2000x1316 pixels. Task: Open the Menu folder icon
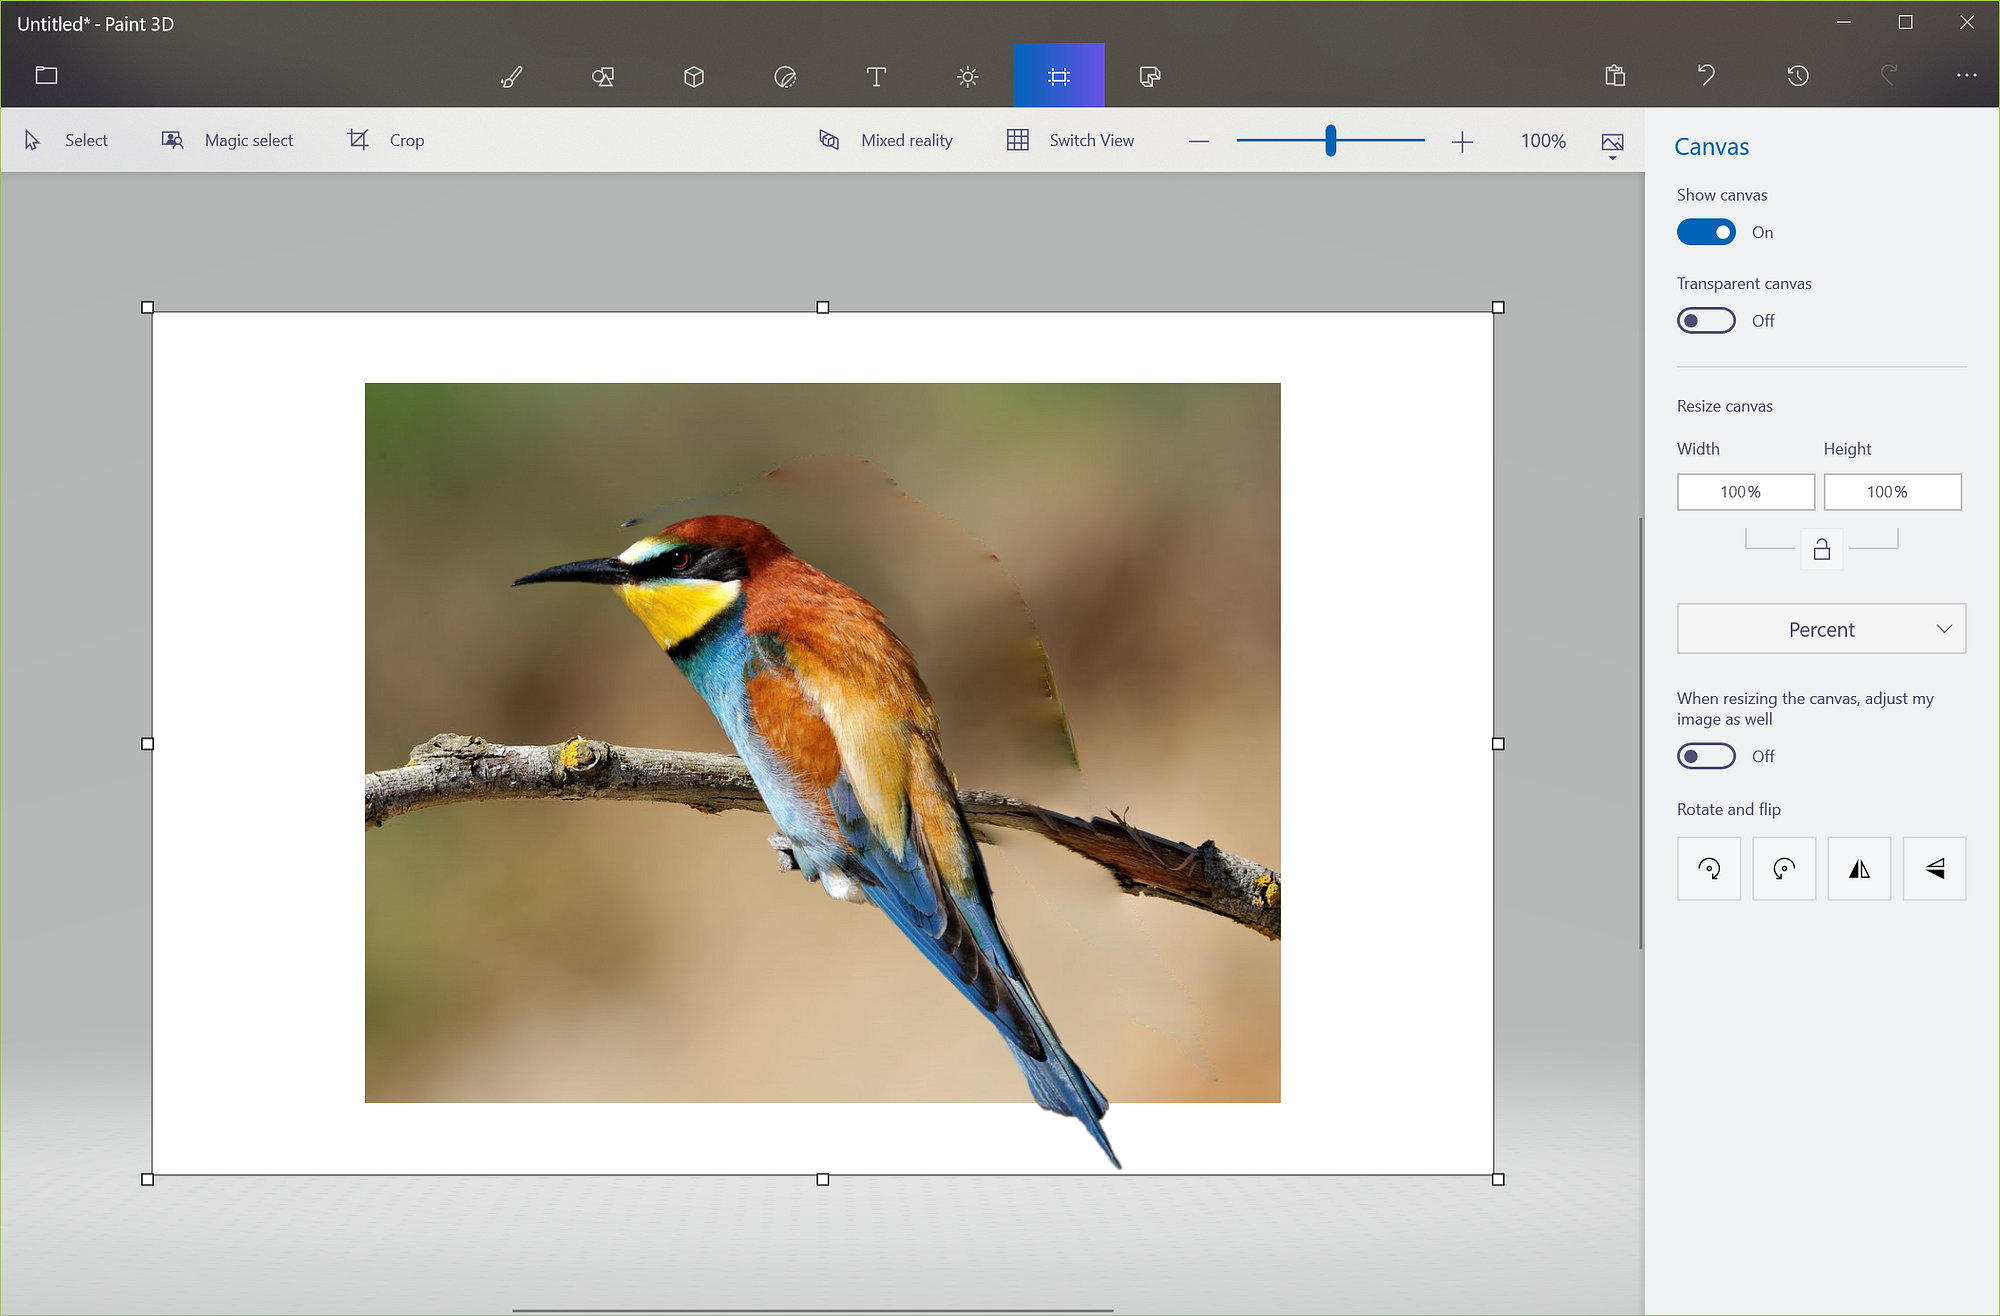(x=46, y=76)
